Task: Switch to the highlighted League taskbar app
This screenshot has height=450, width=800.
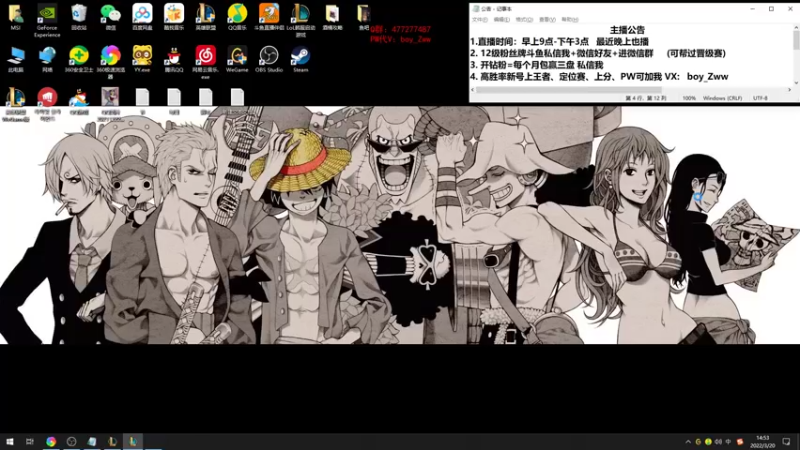Action: (x=133, y=442)
